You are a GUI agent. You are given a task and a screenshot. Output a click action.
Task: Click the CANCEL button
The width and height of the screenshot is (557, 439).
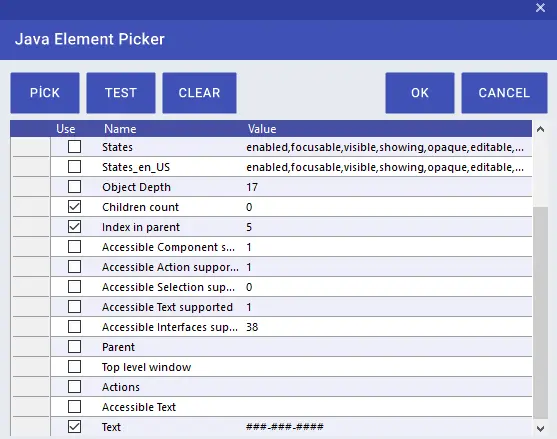click(x=504, y=93)
